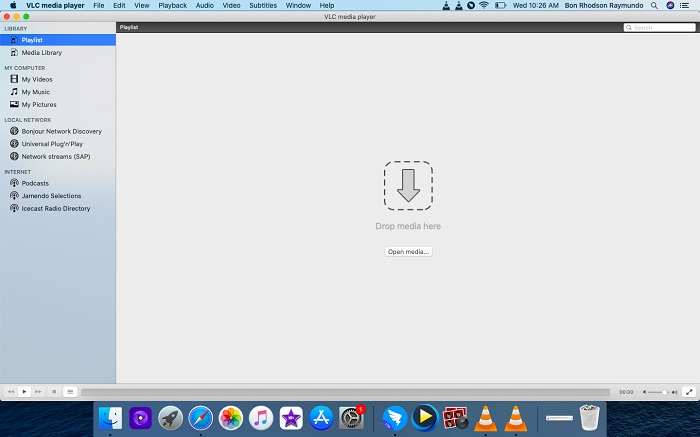Screen dimensions: 700x437
Task: Click the Open media... button
Action: pyautogui.click(x=408, y=251)
